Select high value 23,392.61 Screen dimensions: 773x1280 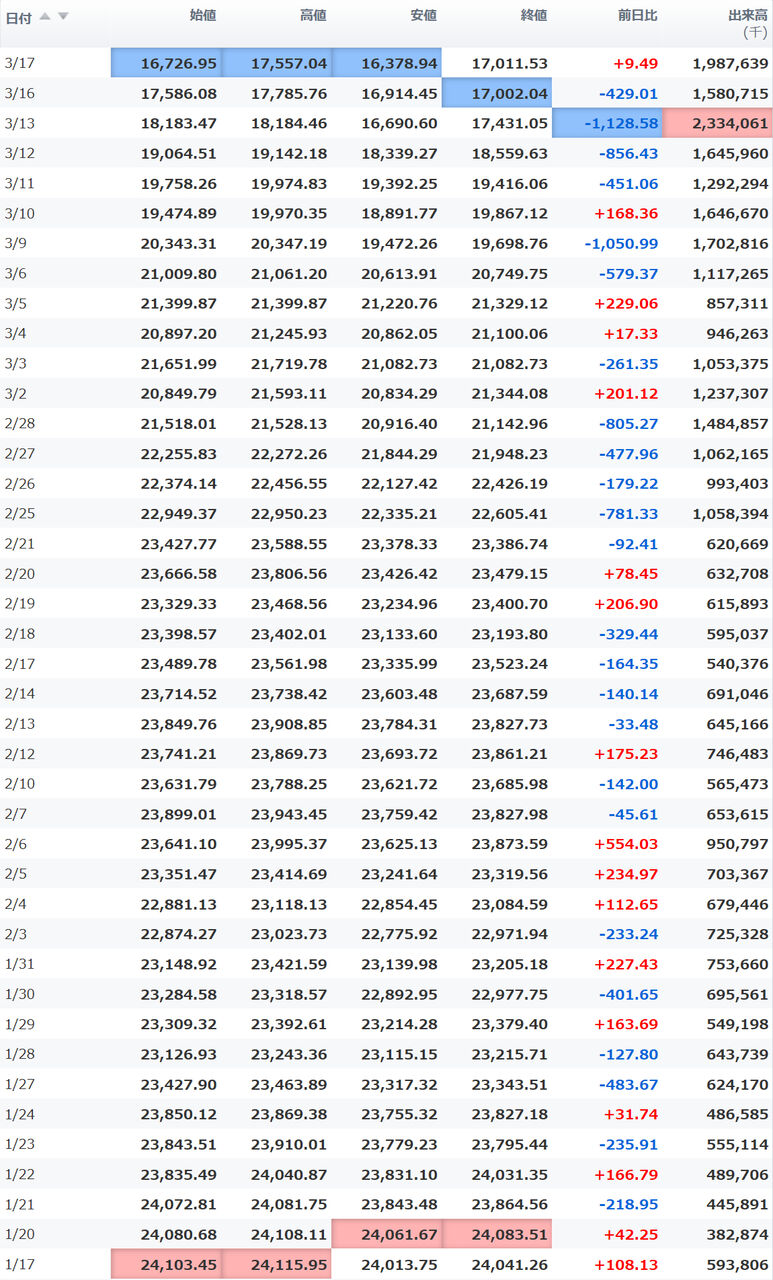tap(289, 1023)
